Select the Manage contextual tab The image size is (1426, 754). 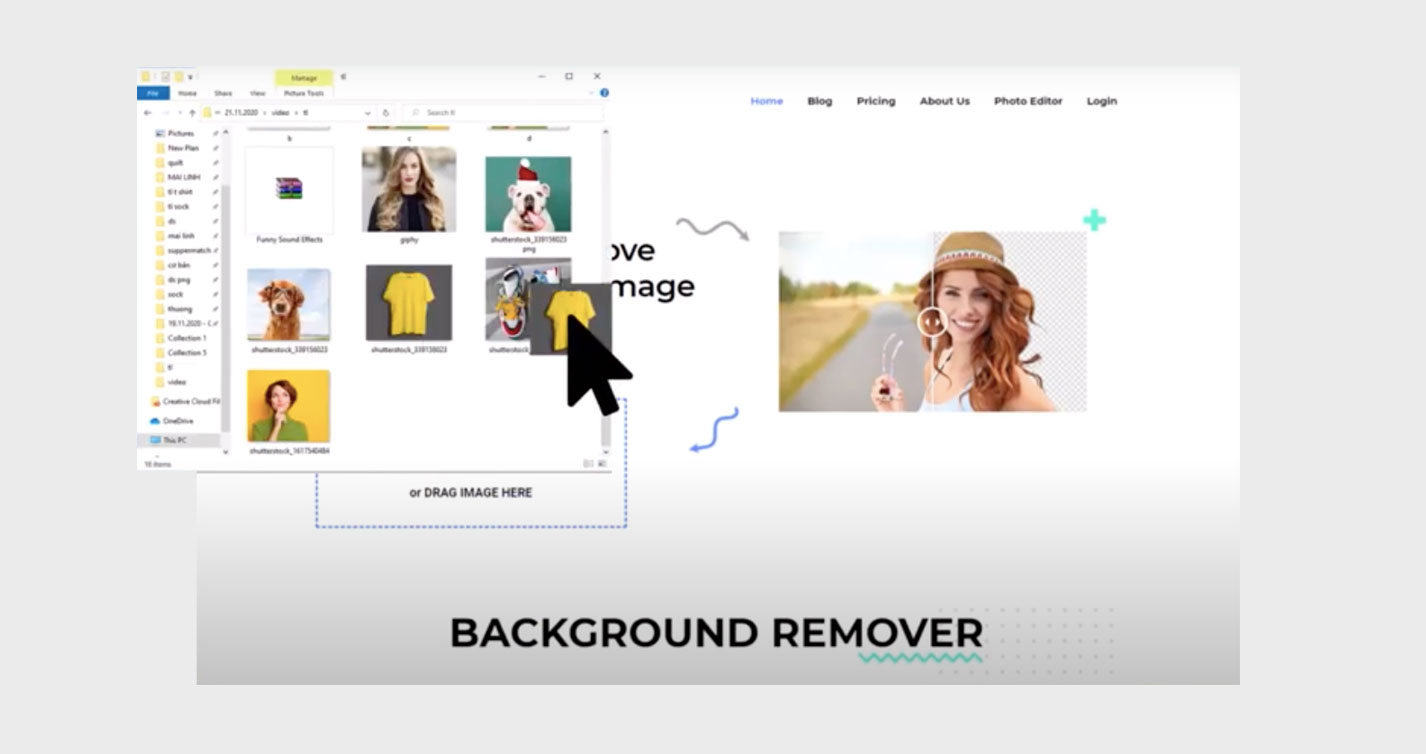pos(304,77)
